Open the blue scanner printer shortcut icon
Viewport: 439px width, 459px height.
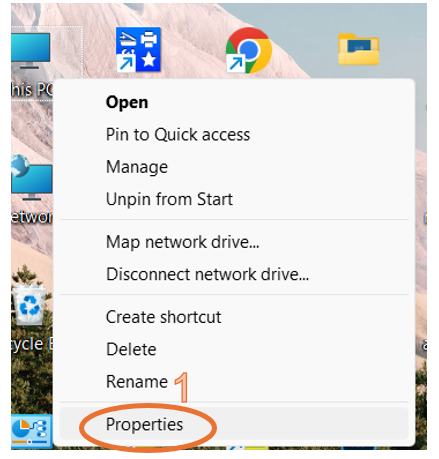pos(138,50)
